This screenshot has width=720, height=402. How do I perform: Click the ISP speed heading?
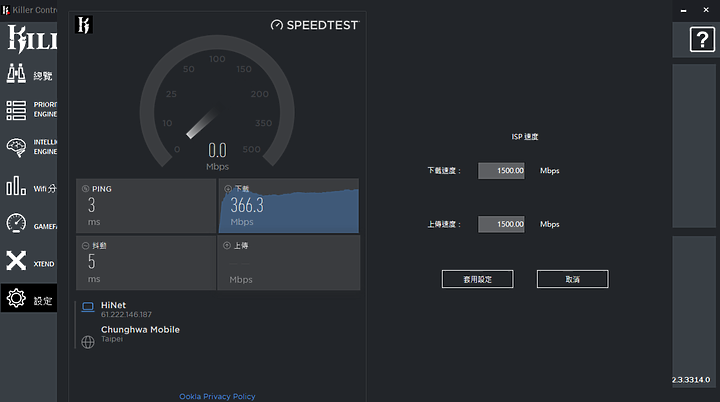(x=525, y=136)
